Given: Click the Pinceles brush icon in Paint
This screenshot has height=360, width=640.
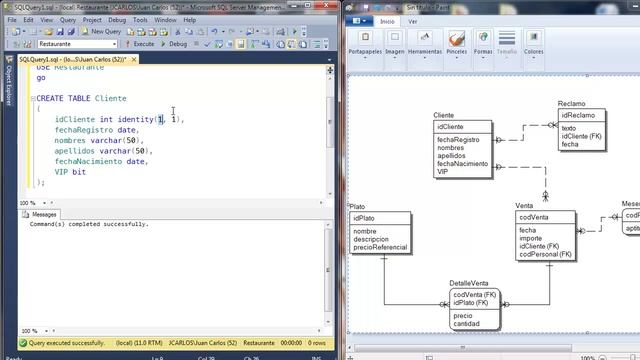Looking at the screenshot, I should [456, 39].
